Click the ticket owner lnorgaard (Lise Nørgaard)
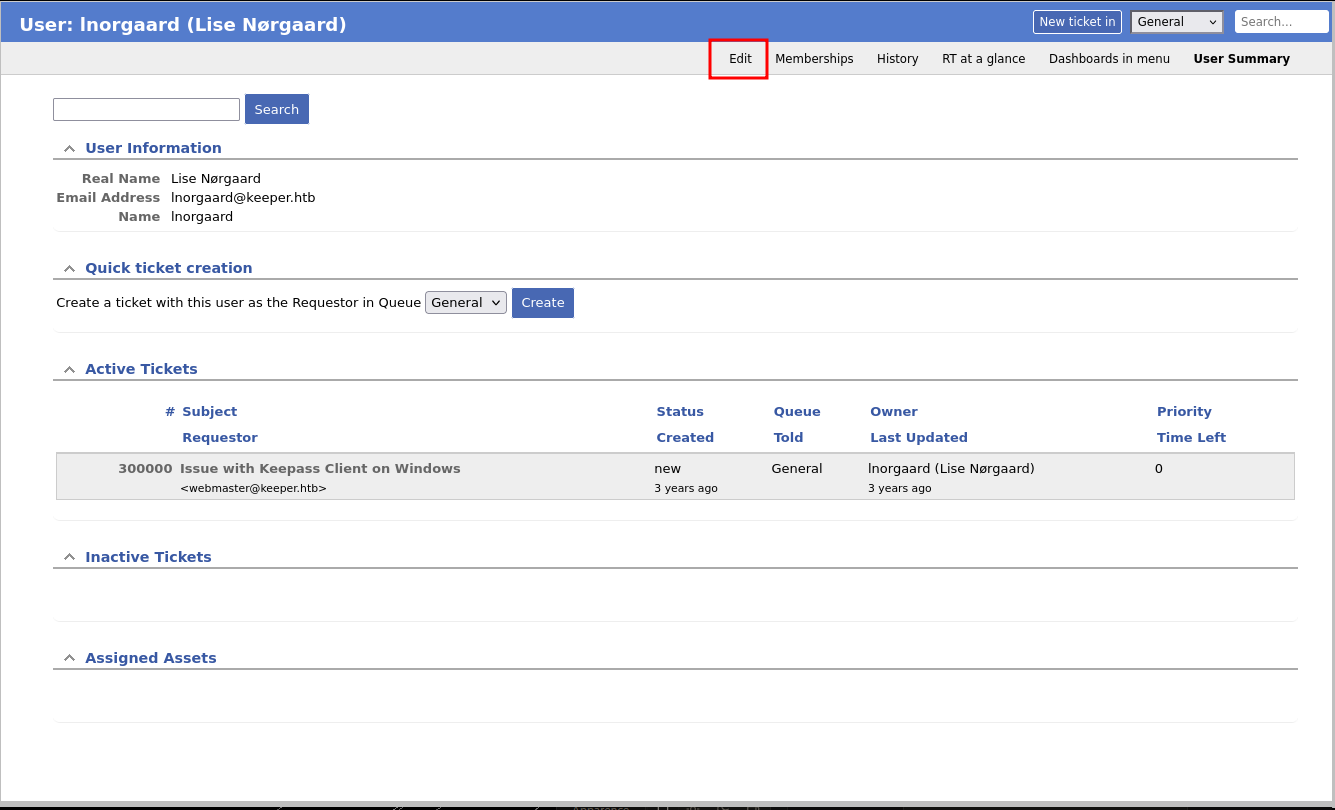This screenshot has height=810, width=1335. (951, 469)
